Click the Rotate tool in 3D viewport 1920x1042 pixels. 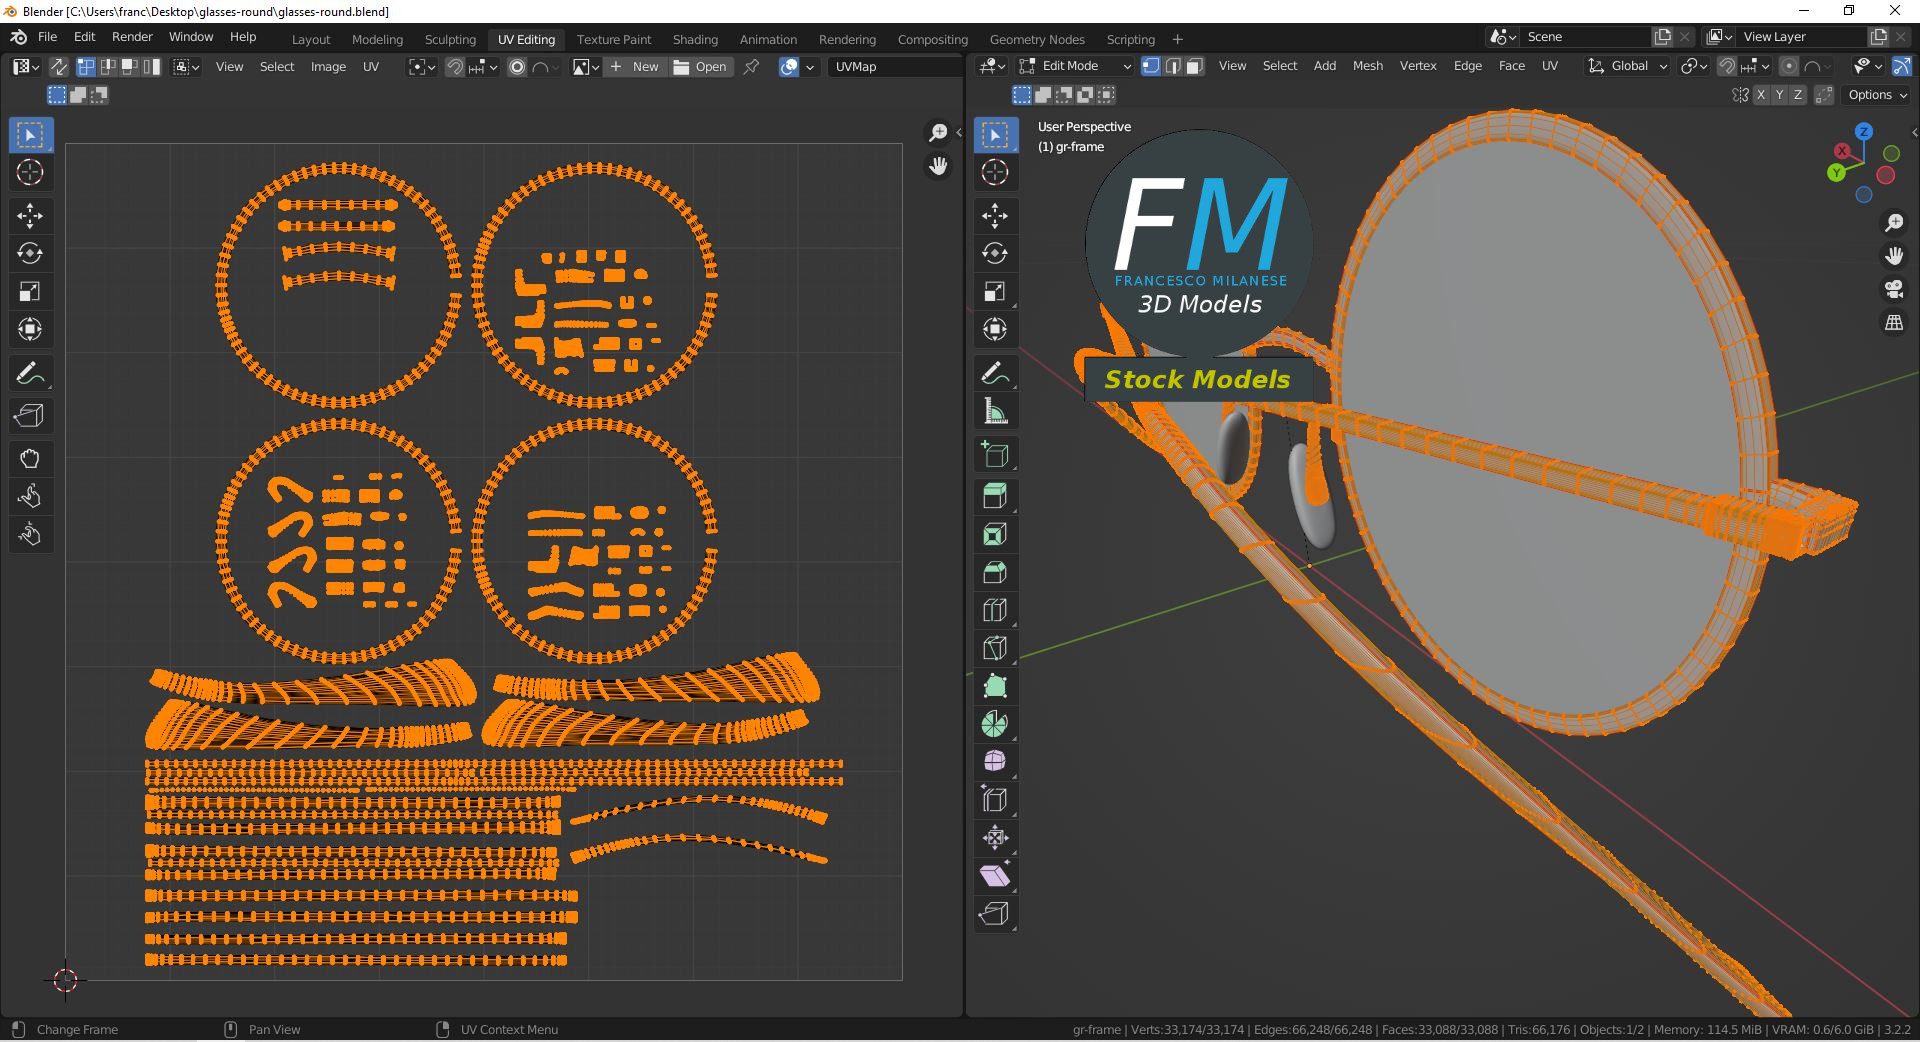pyautogui.click(x=995, y=254)
